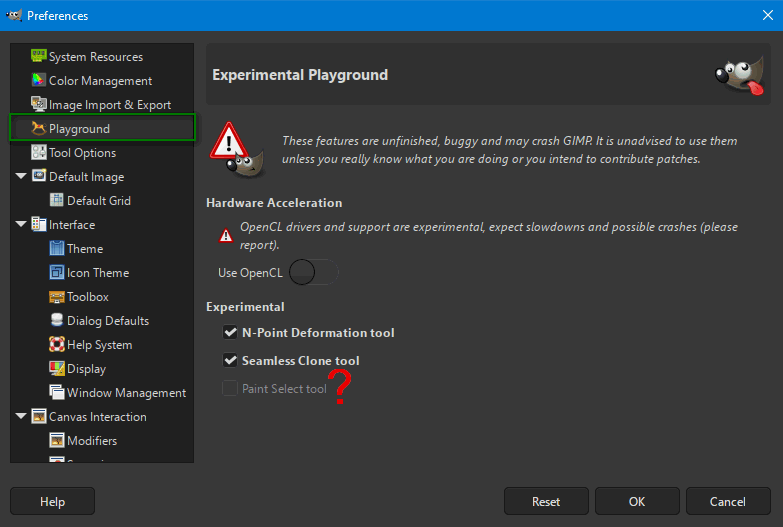
Task: Click the Color Management icon
Action: coord(38,80)
